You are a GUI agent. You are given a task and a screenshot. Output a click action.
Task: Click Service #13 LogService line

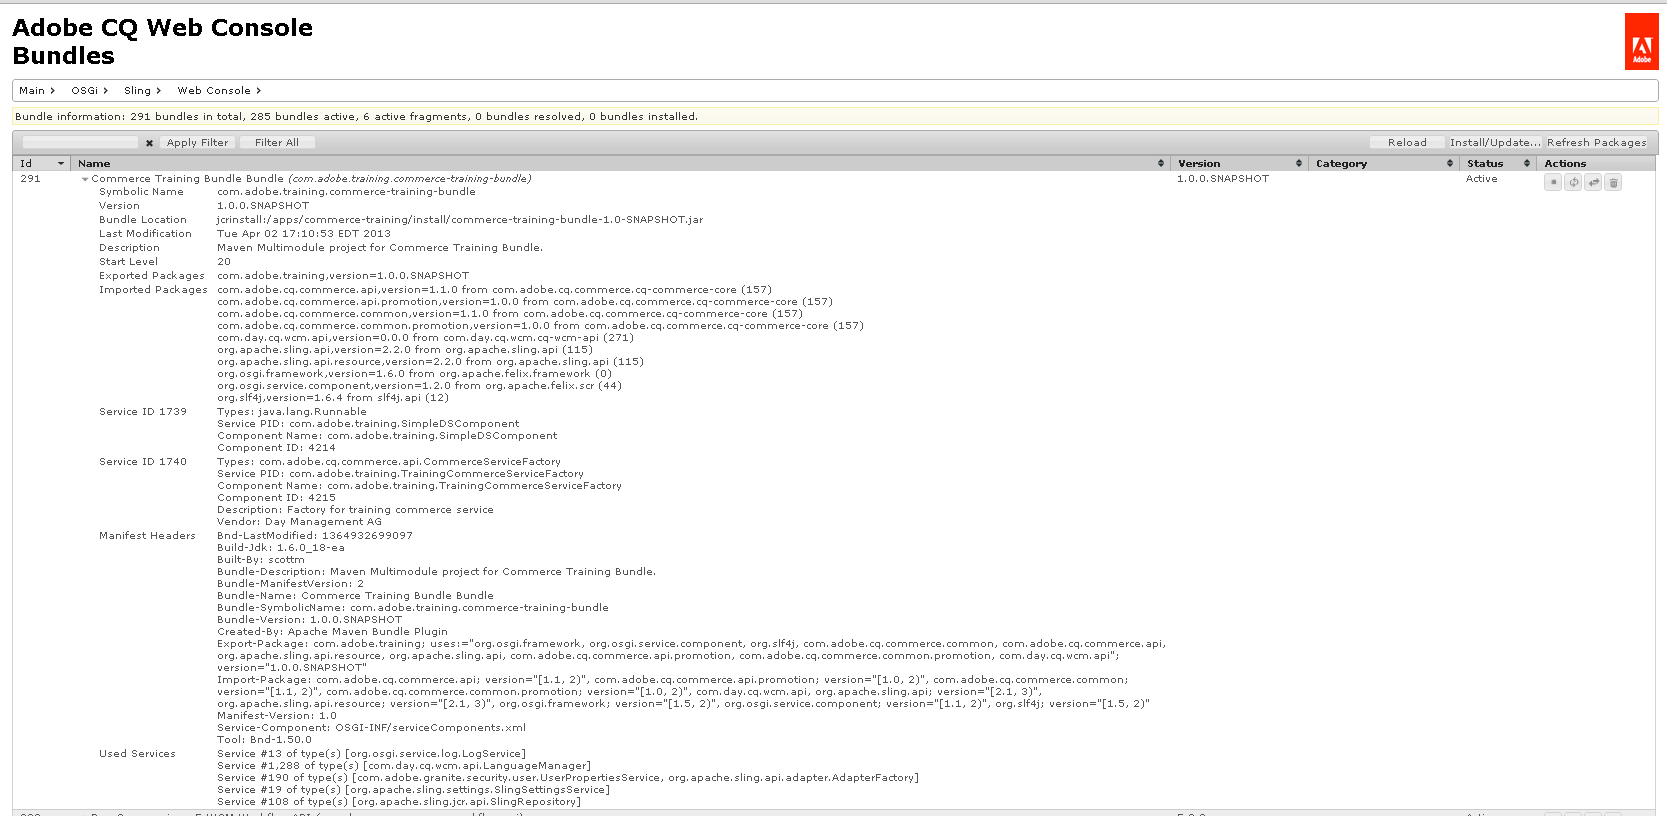371,754
